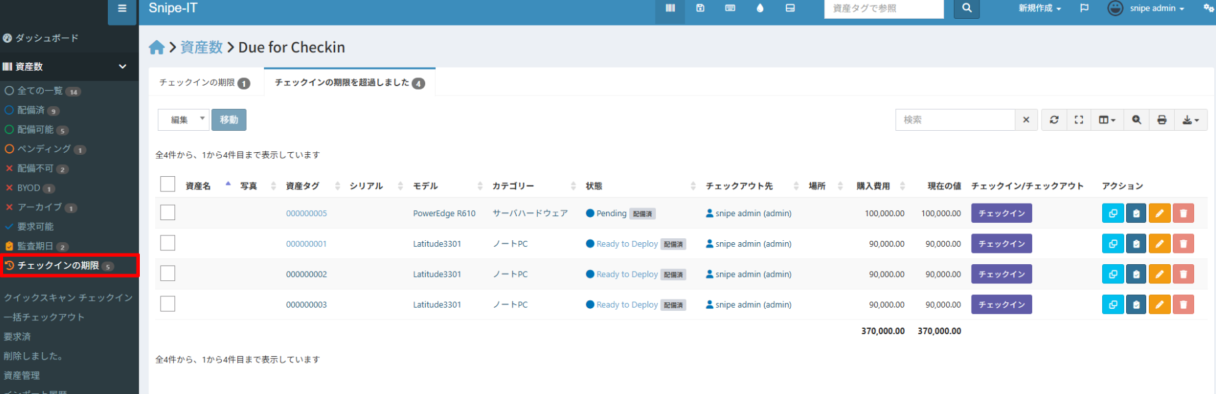Select チェックインの期限を超過しました tab
The width and height of the screenshot is (1216, 394).
[349, 83]
